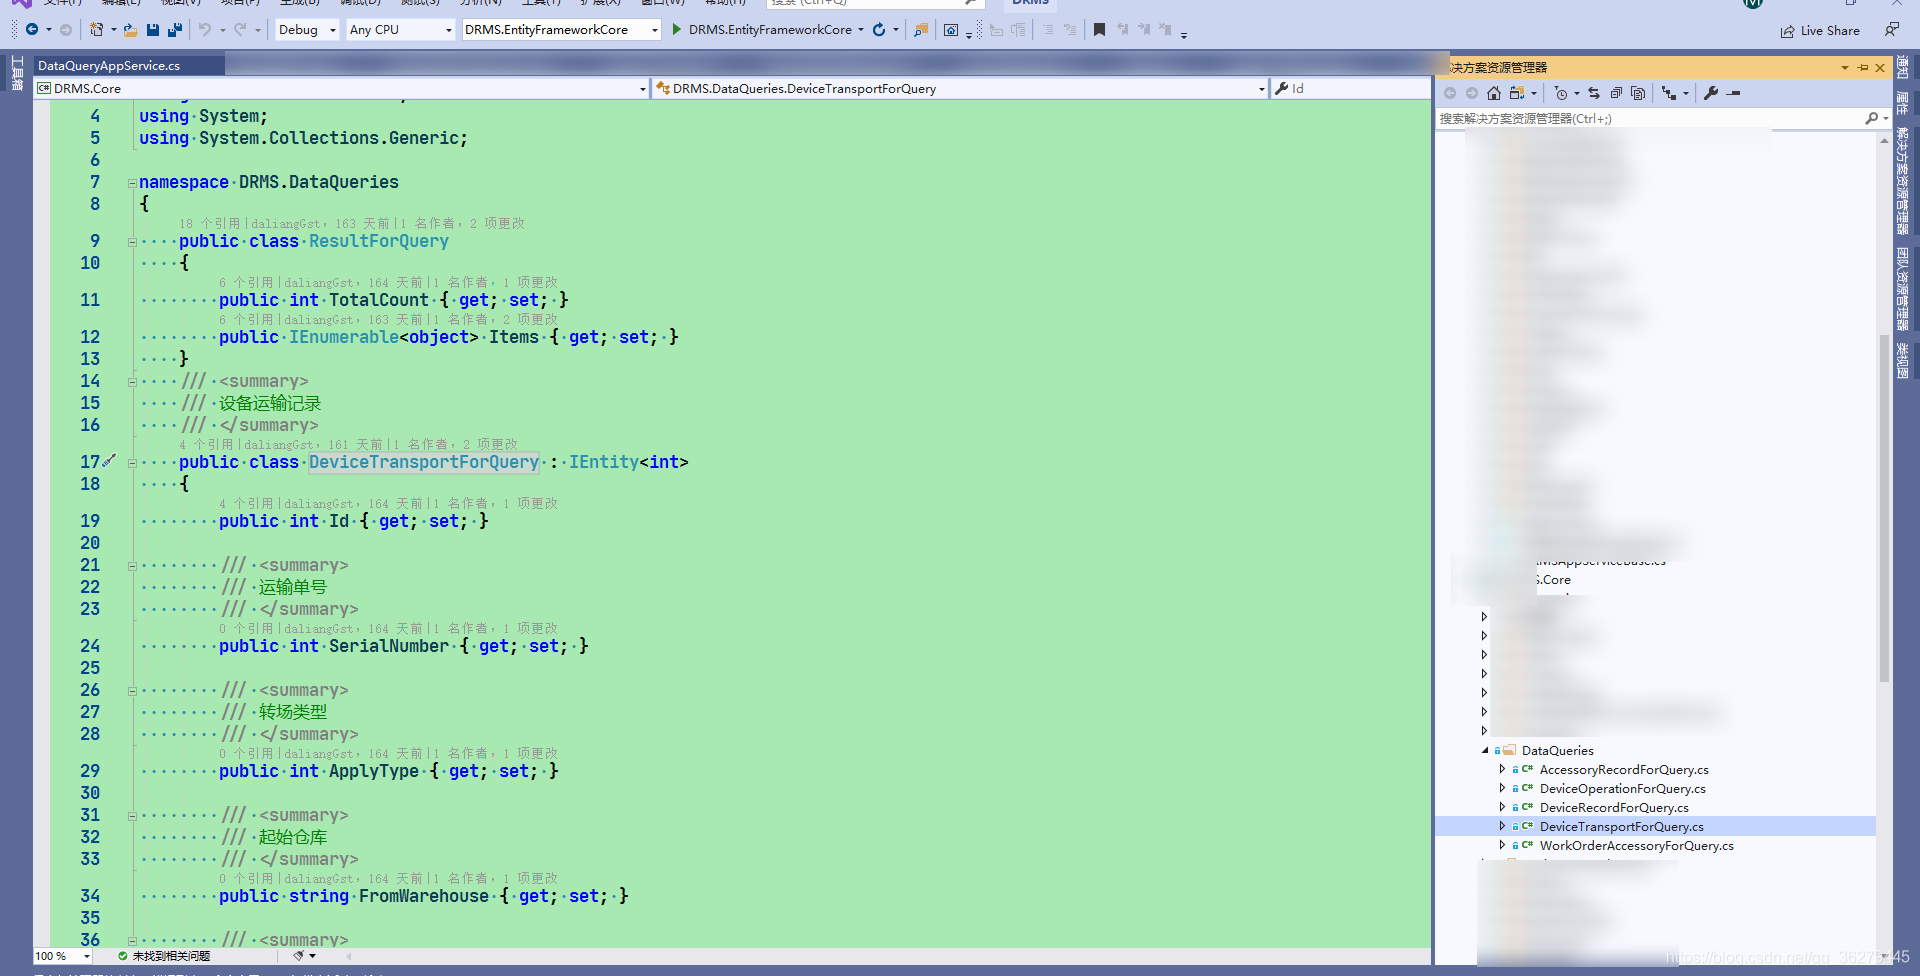Screen dimensions: 1920x976
Task: Open the vertical 团队资源管理器 side tab
Action: point(1902,289)
